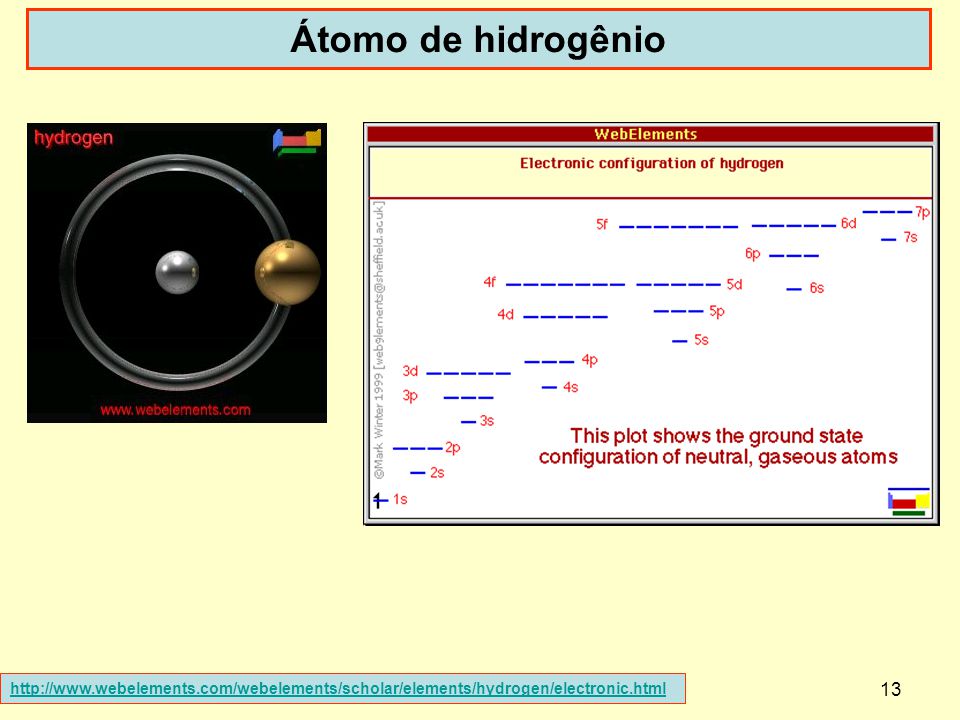Click the '7s' orbital label

pos(910,237)
